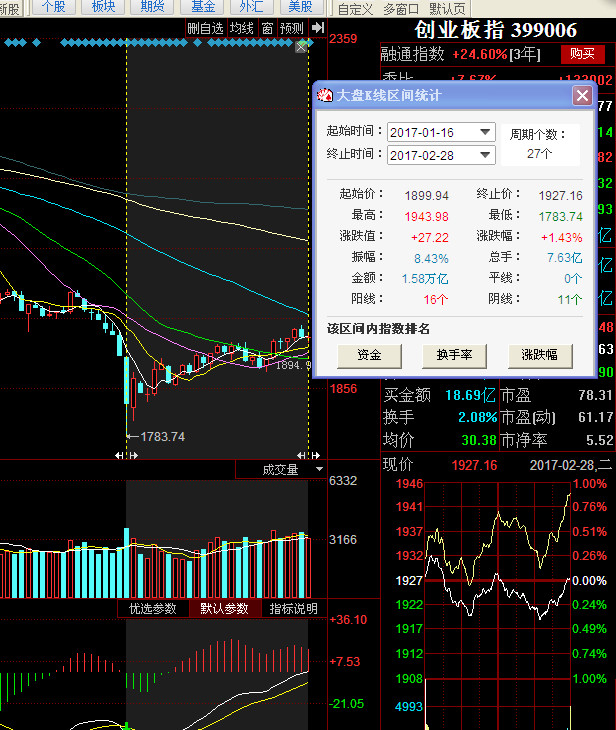Click the 资金 ranking button

369,355
